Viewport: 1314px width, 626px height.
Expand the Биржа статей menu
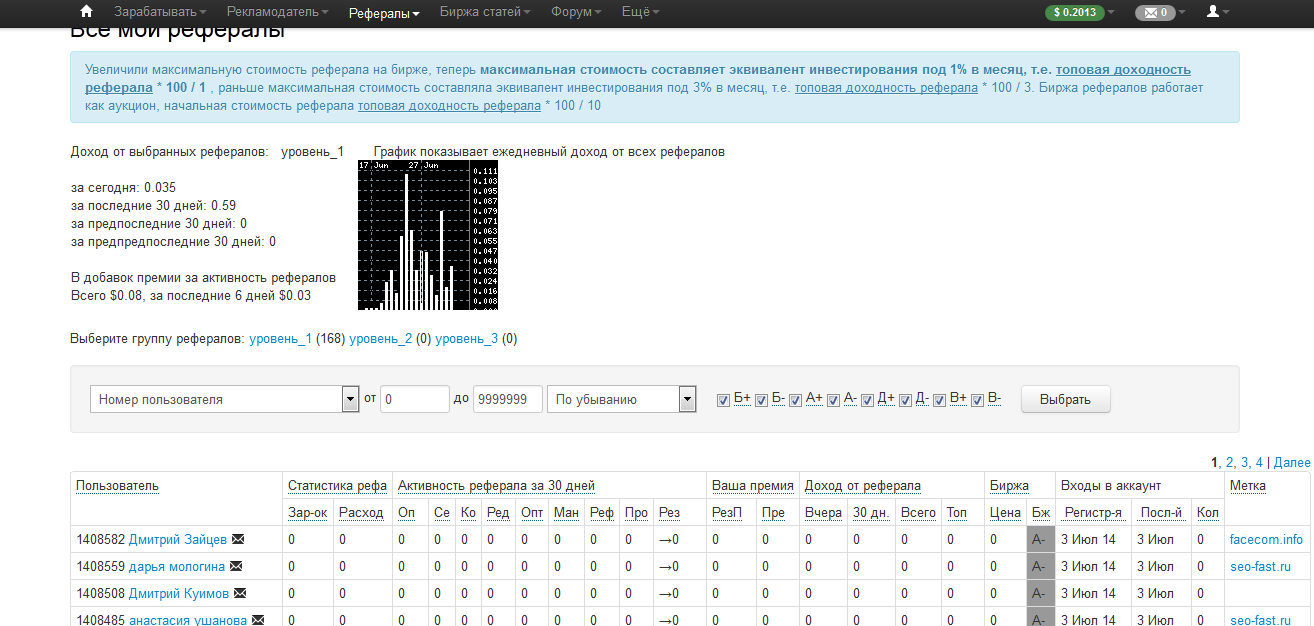coord(485,12)
